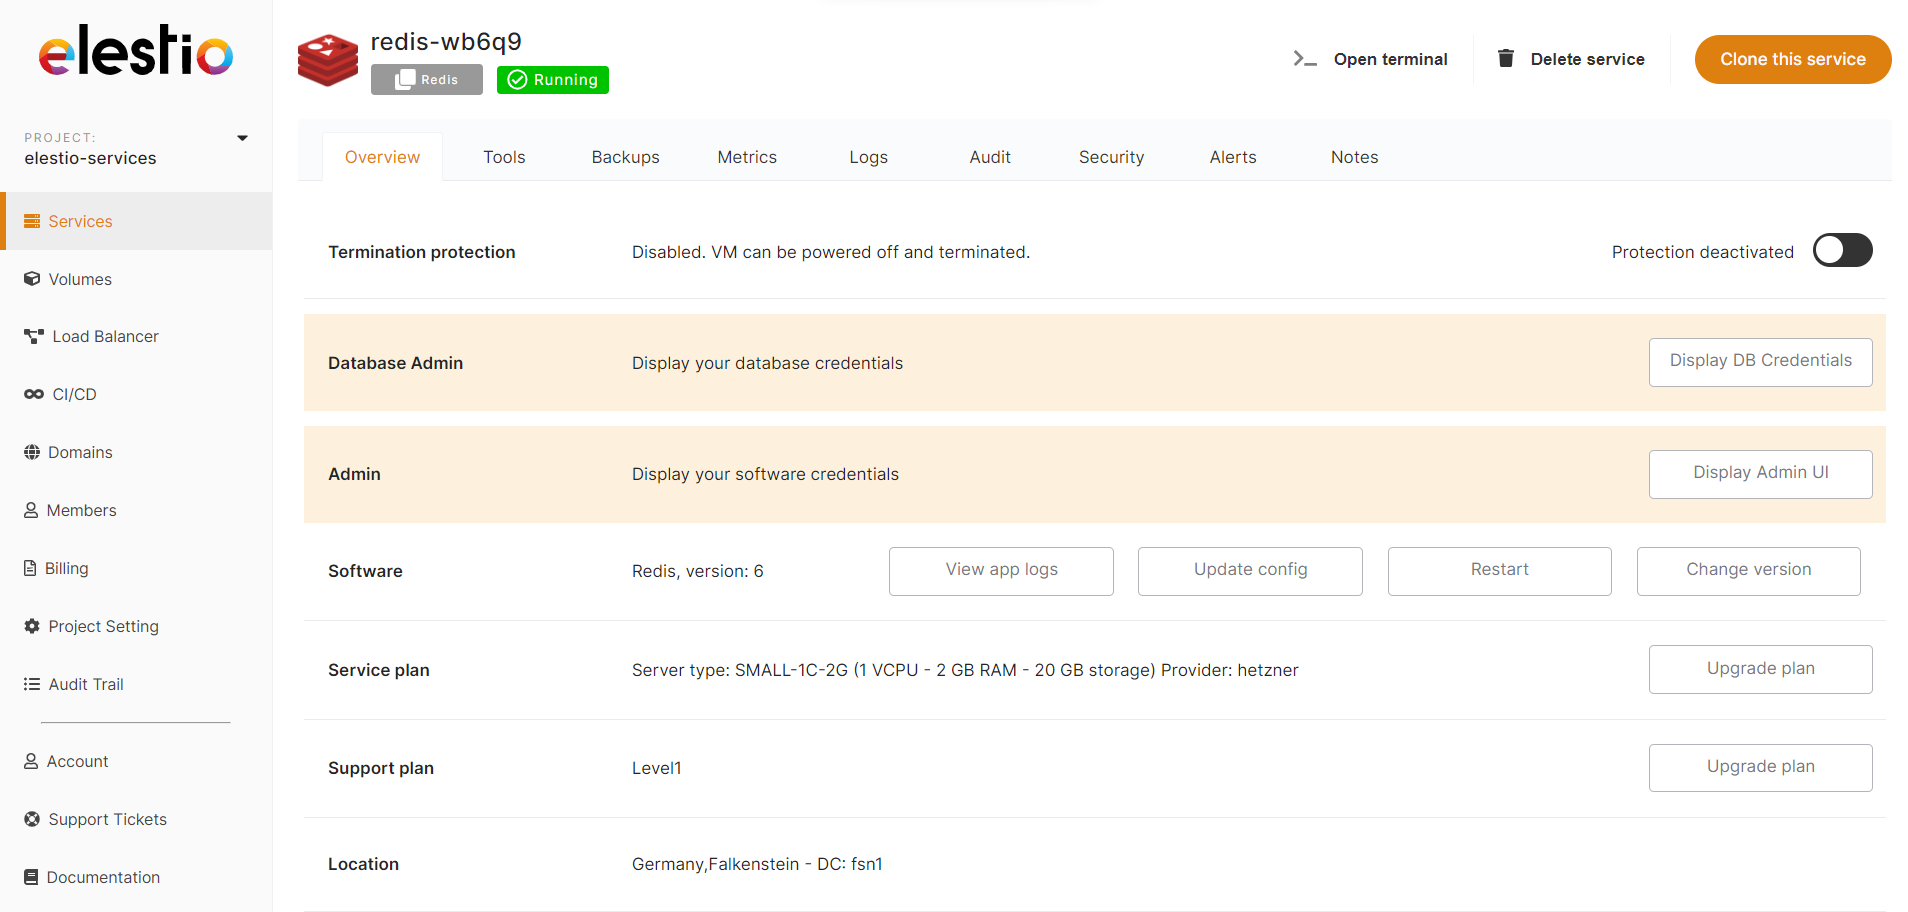This screenshot has height=912, width=1908.
Task: Click Display DB Credentials button
Action: (1760, 361)
